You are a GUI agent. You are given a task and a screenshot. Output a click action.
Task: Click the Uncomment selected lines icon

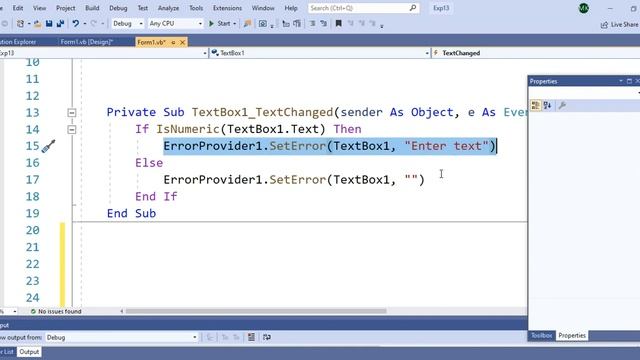(x=324, y=24)
